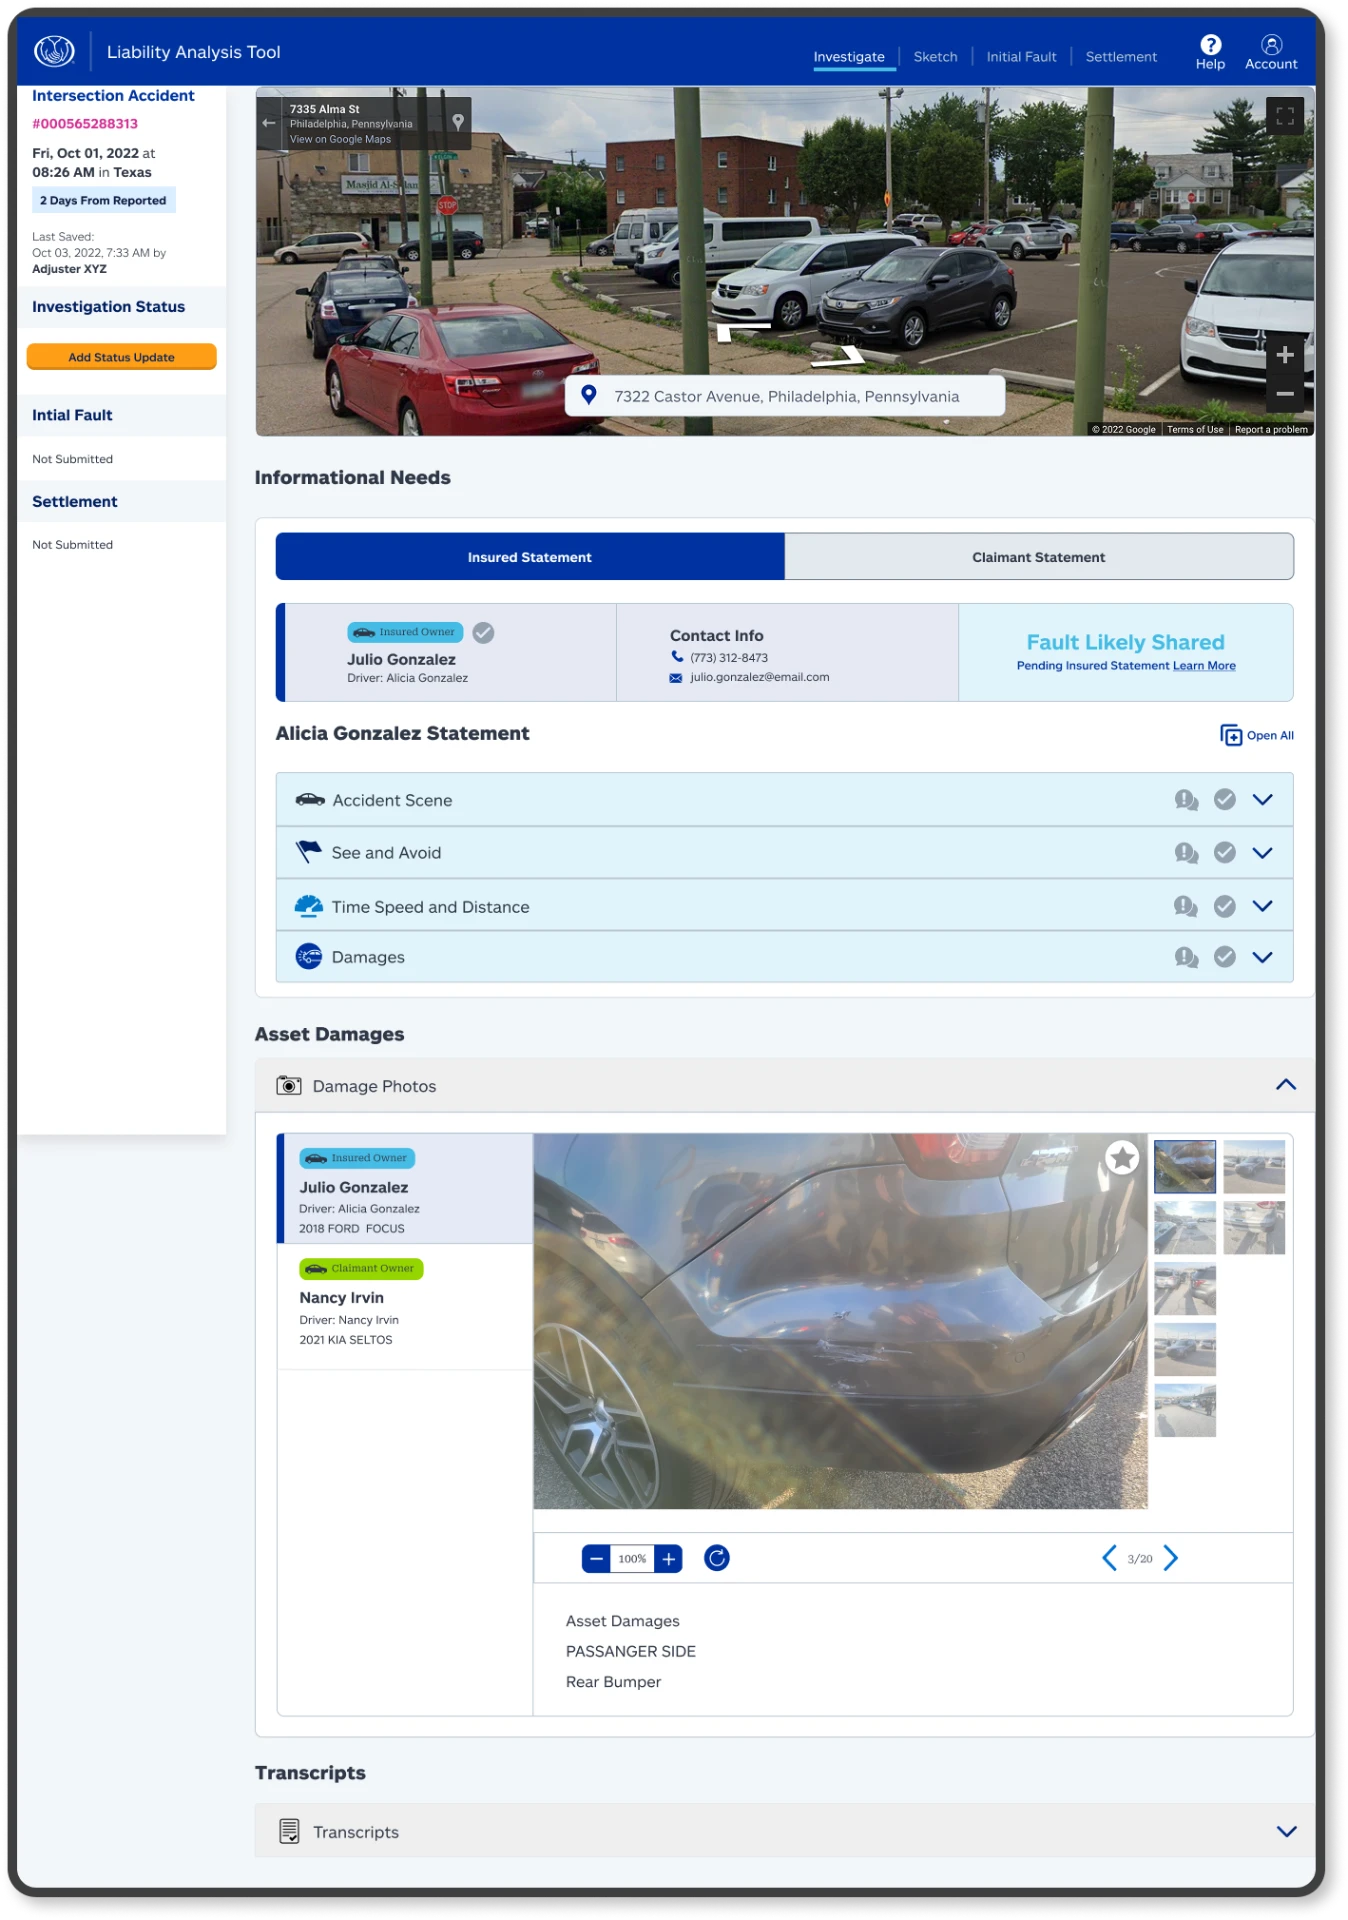Toggle the See and Avoid checkmark
Image resolution: width=1348 pixels, height=1920 pixels.
1225,853
